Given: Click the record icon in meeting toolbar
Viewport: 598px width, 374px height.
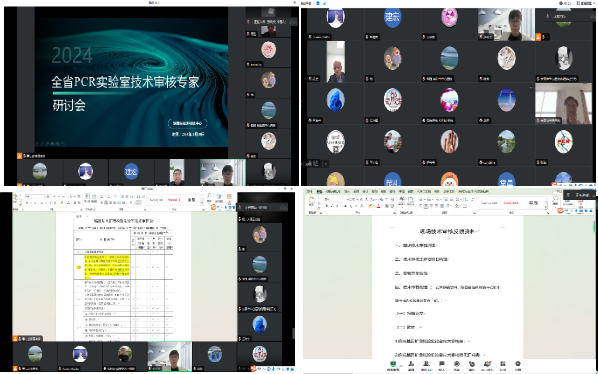Looking at the screenshot, I should pos(457,364).
